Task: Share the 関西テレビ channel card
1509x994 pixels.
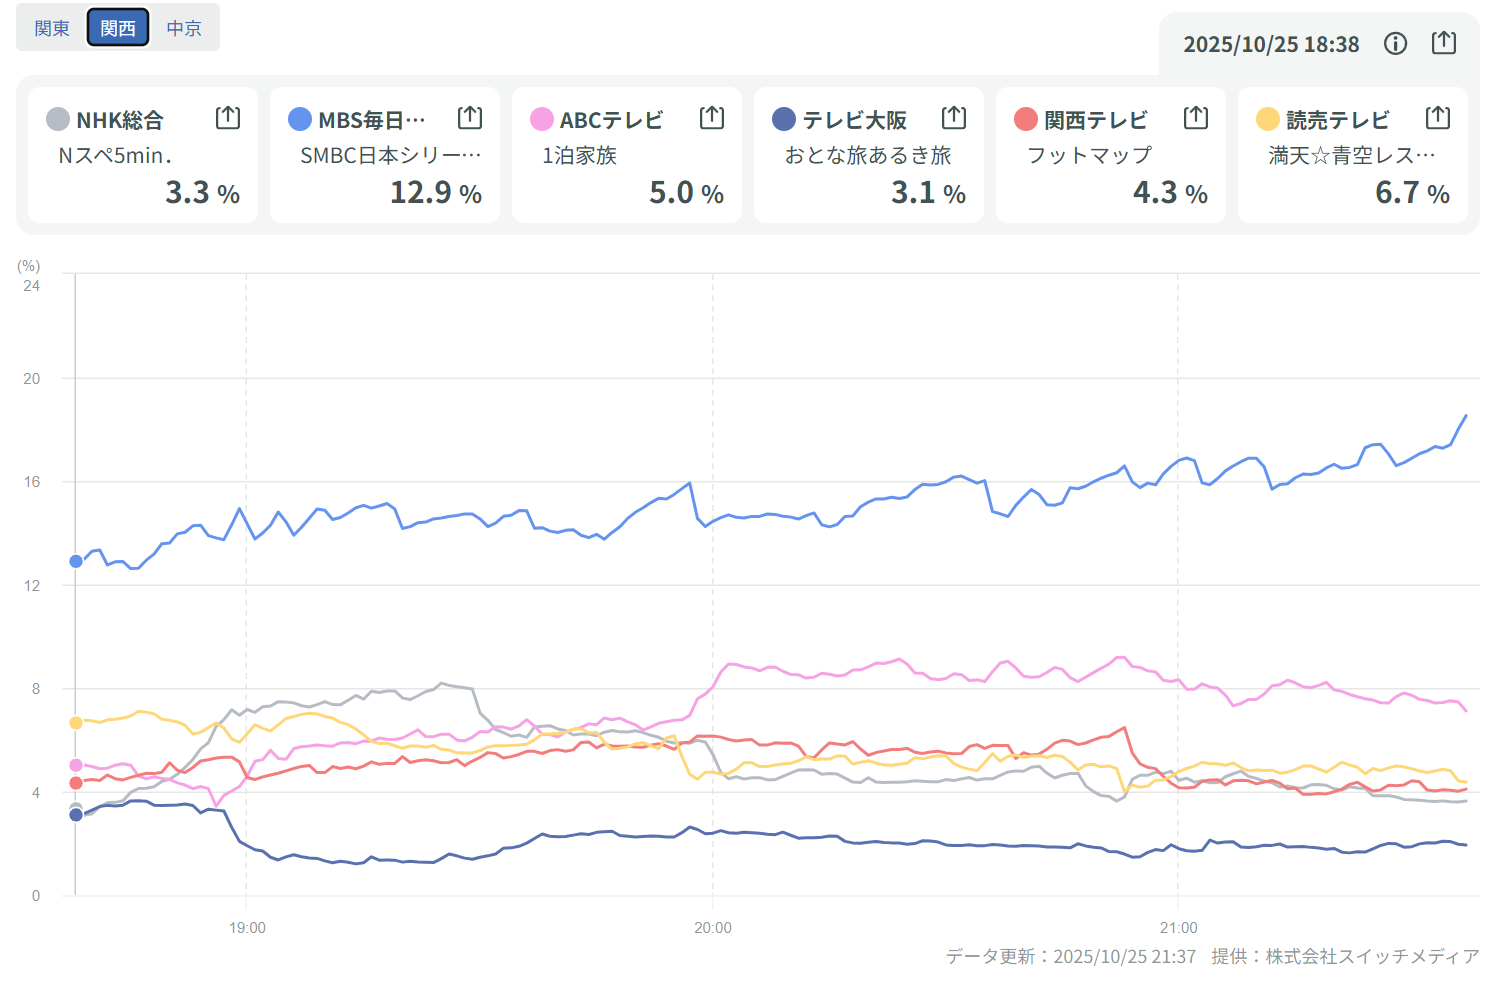Action: (x=1196, y=118)
